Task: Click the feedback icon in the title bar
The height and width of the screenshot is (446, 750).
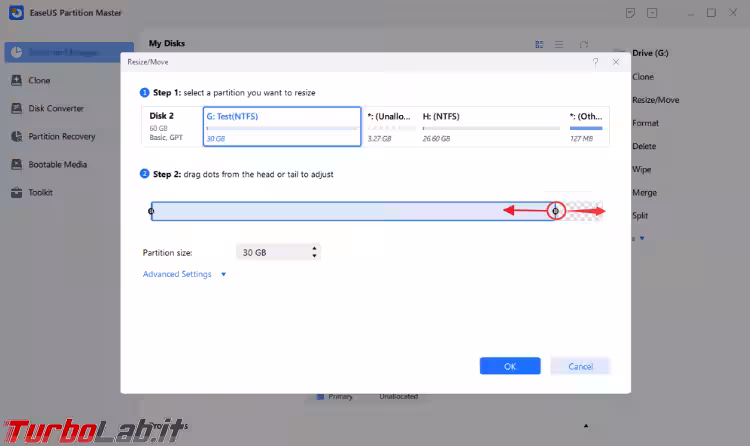Action: (630, 13)
